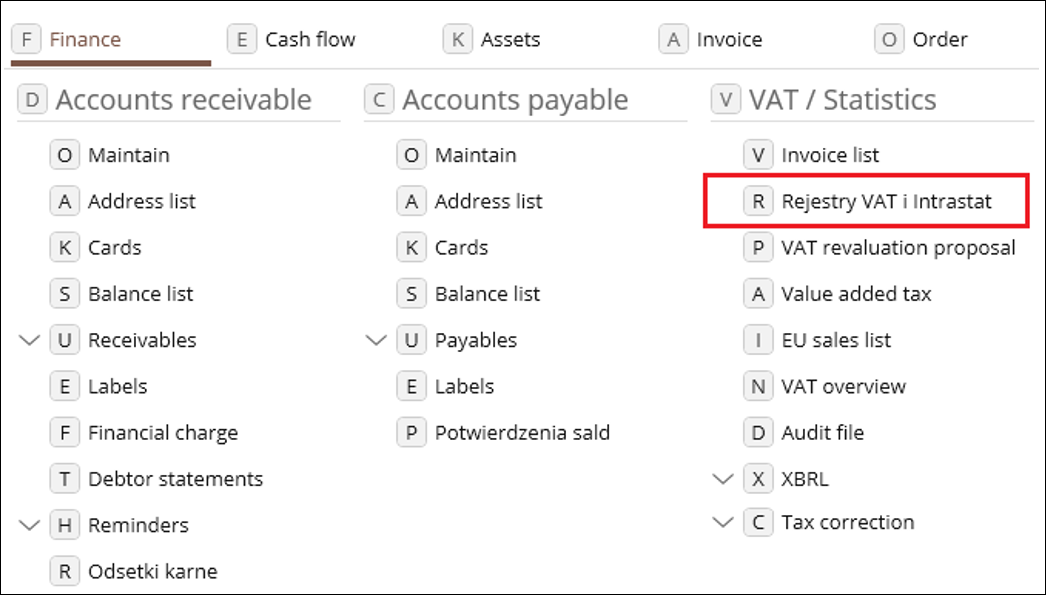
Task: Expand the XBRL chevron
Action: 723,479
